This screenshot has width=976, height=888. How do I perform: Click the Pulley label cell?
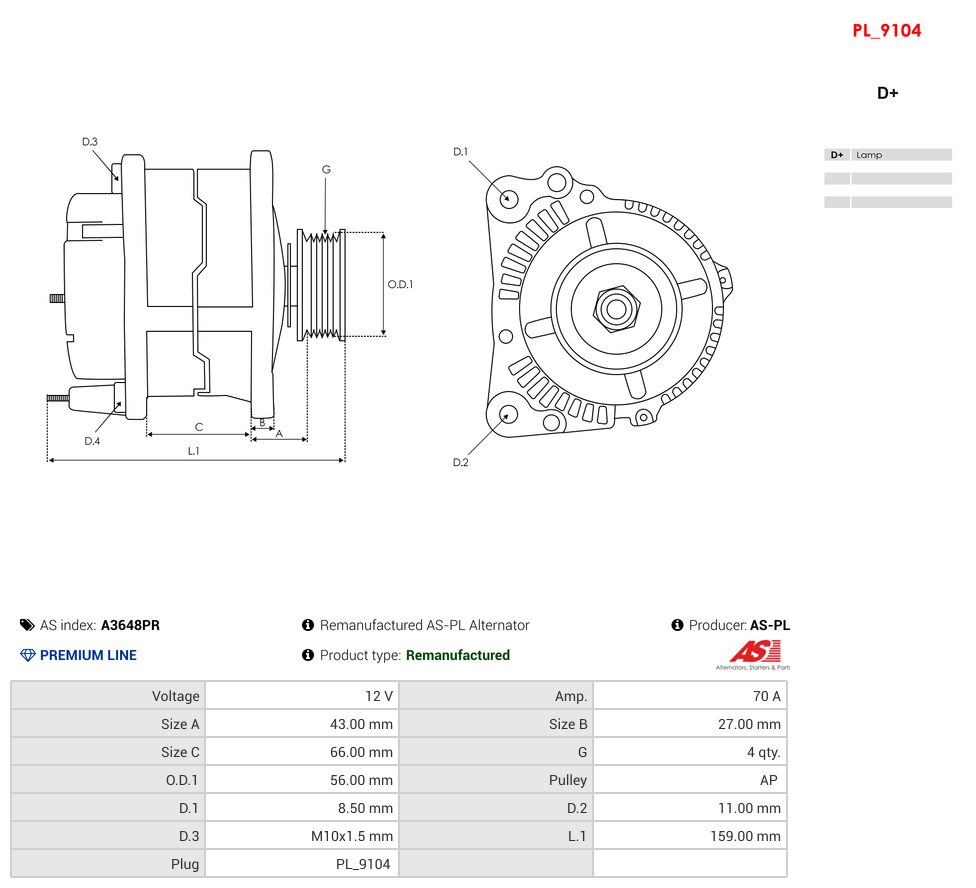tap(496, 780)
